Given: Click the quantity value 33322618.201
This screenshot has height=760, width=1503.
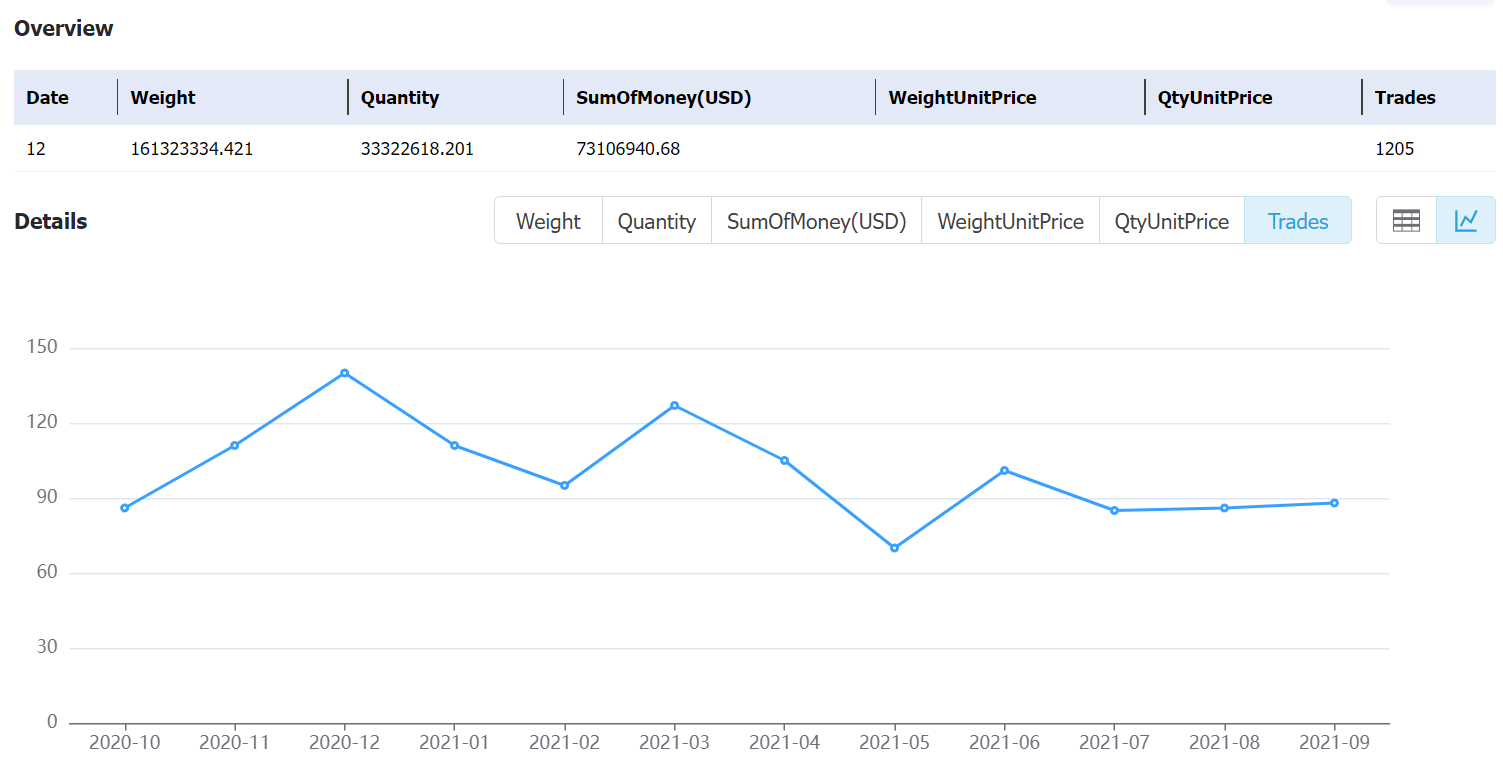Looking at the screenshot, I should pyautogui.click(x=417, y=149).
